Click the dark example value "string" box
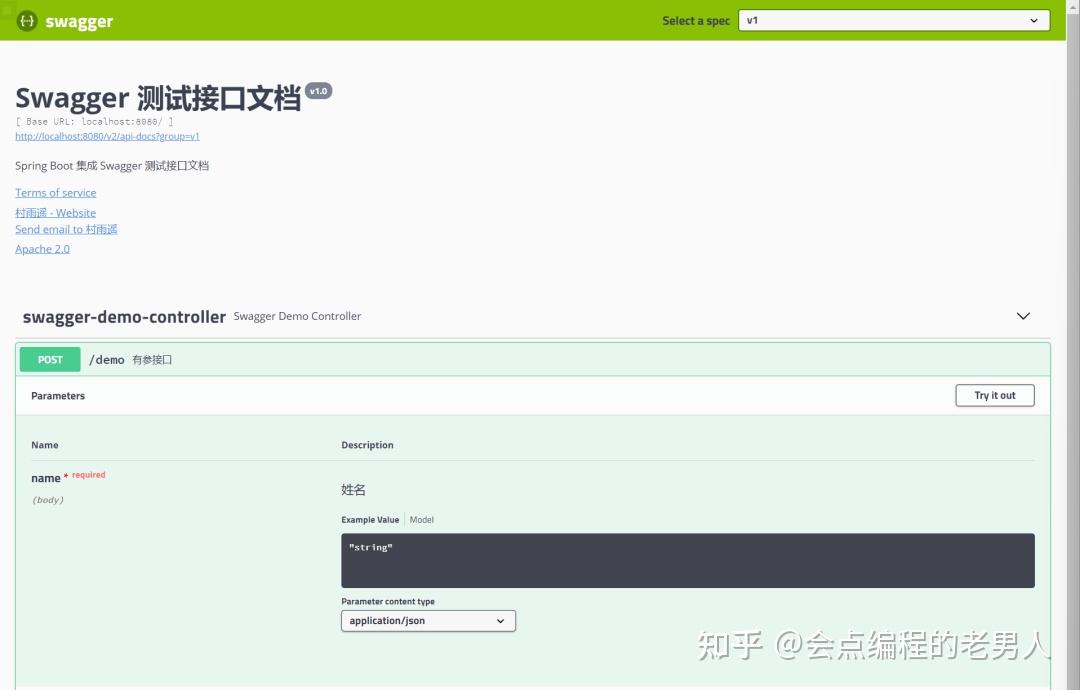 (687, 560)
